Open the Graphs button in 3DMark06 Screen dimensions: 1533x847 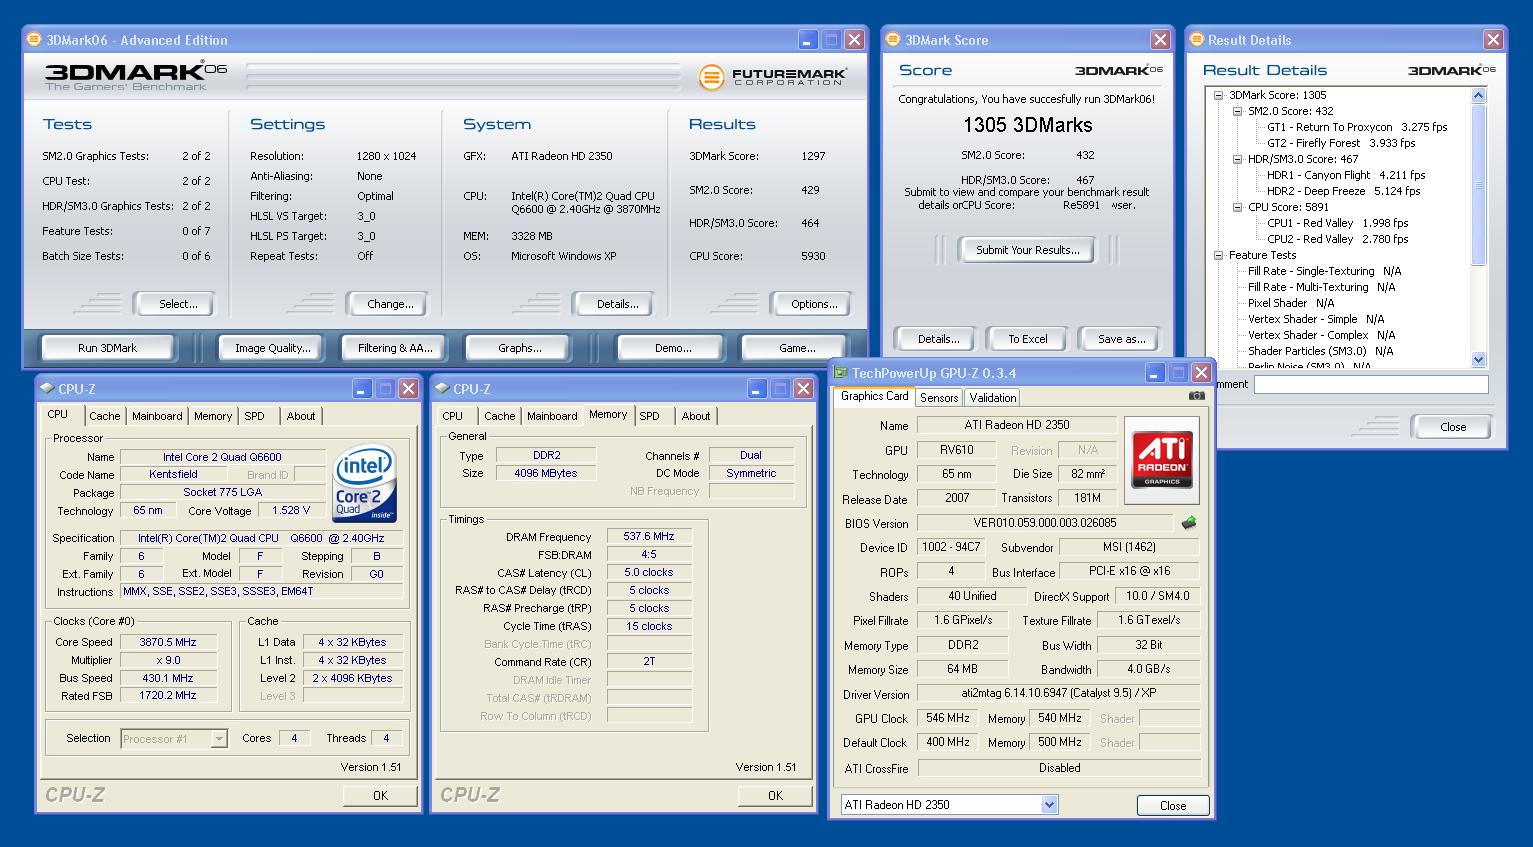[519, 348]
